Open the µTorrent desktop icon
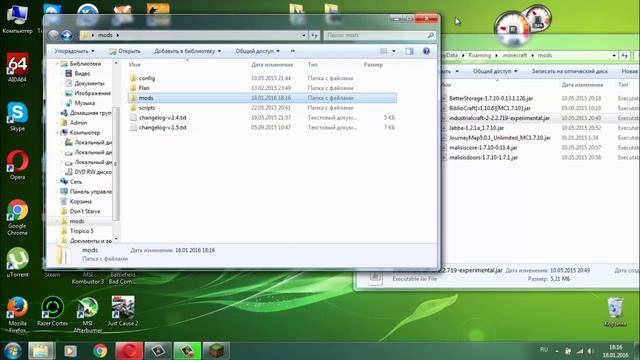This screenshot has height=360, width=640. [17, 262]
